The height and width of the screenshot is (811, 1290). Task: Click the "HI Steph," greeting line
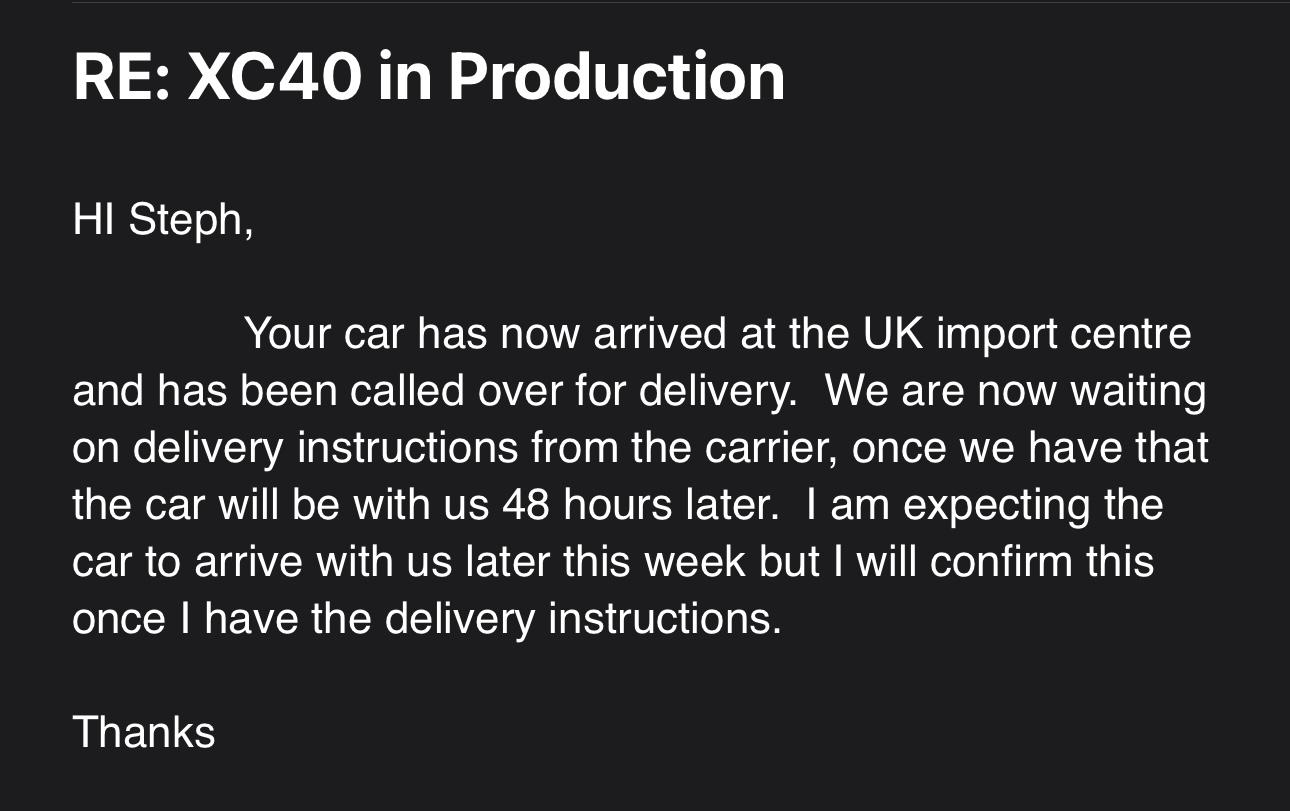(163, 218)
